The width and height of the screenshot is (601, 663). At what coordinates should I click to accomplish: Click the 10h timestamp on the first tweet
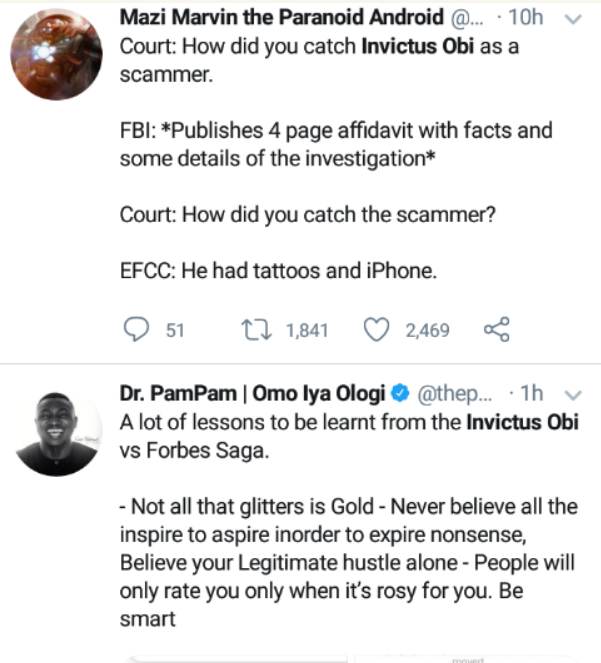pyautogui.click(x=526, y=17)
